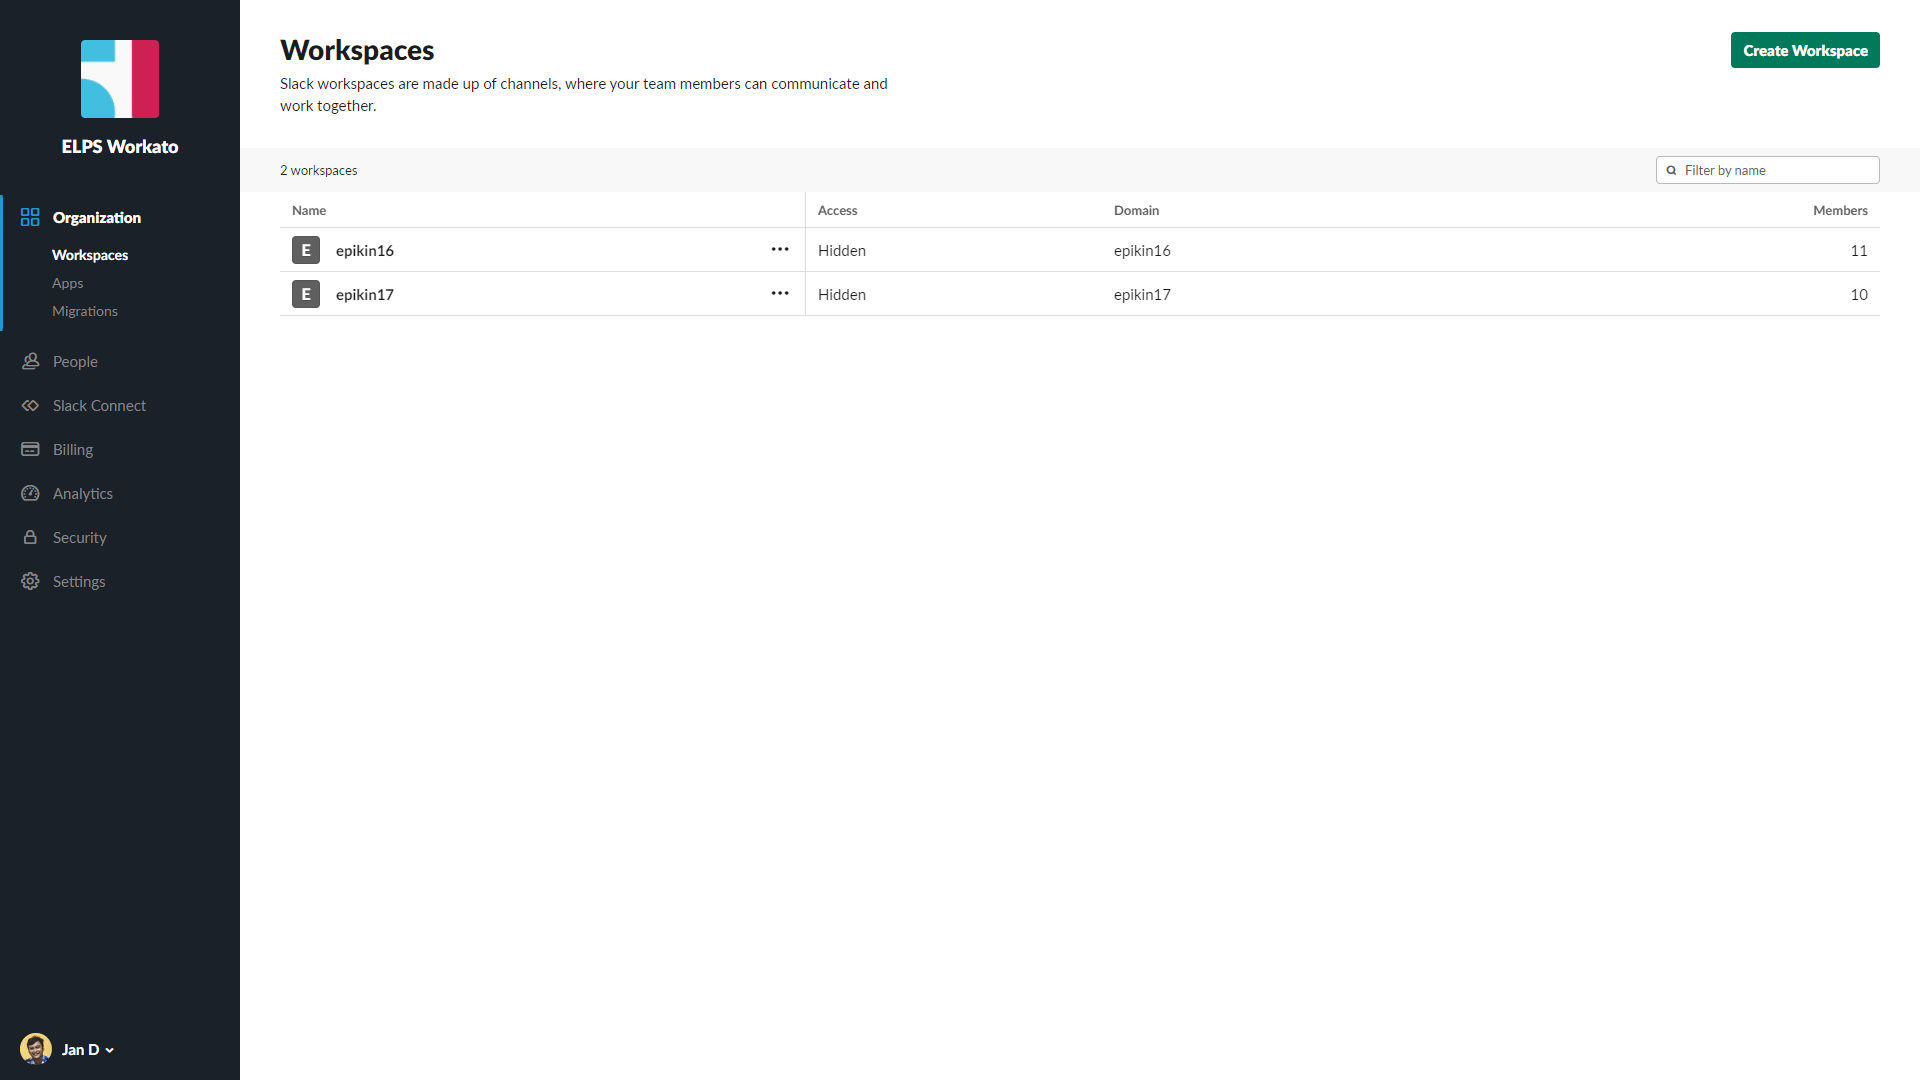Select the People icon in sidebar
The image size is (1920, 1080).
coord(30,361)
